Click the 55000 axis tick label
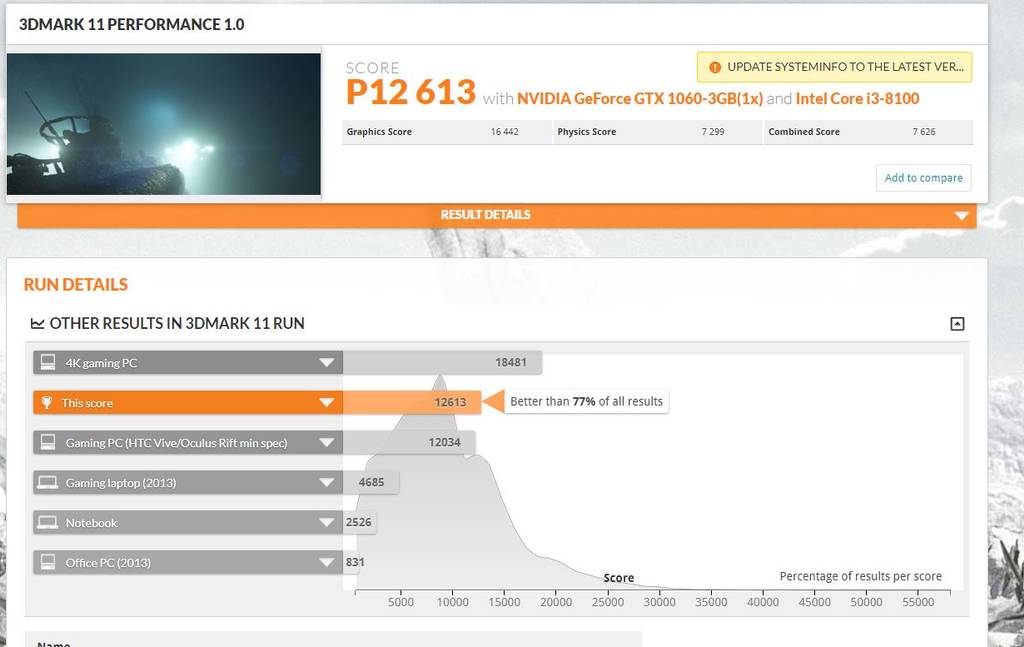Viewport: 1024px width, 647px height. (x=918, y=602)
